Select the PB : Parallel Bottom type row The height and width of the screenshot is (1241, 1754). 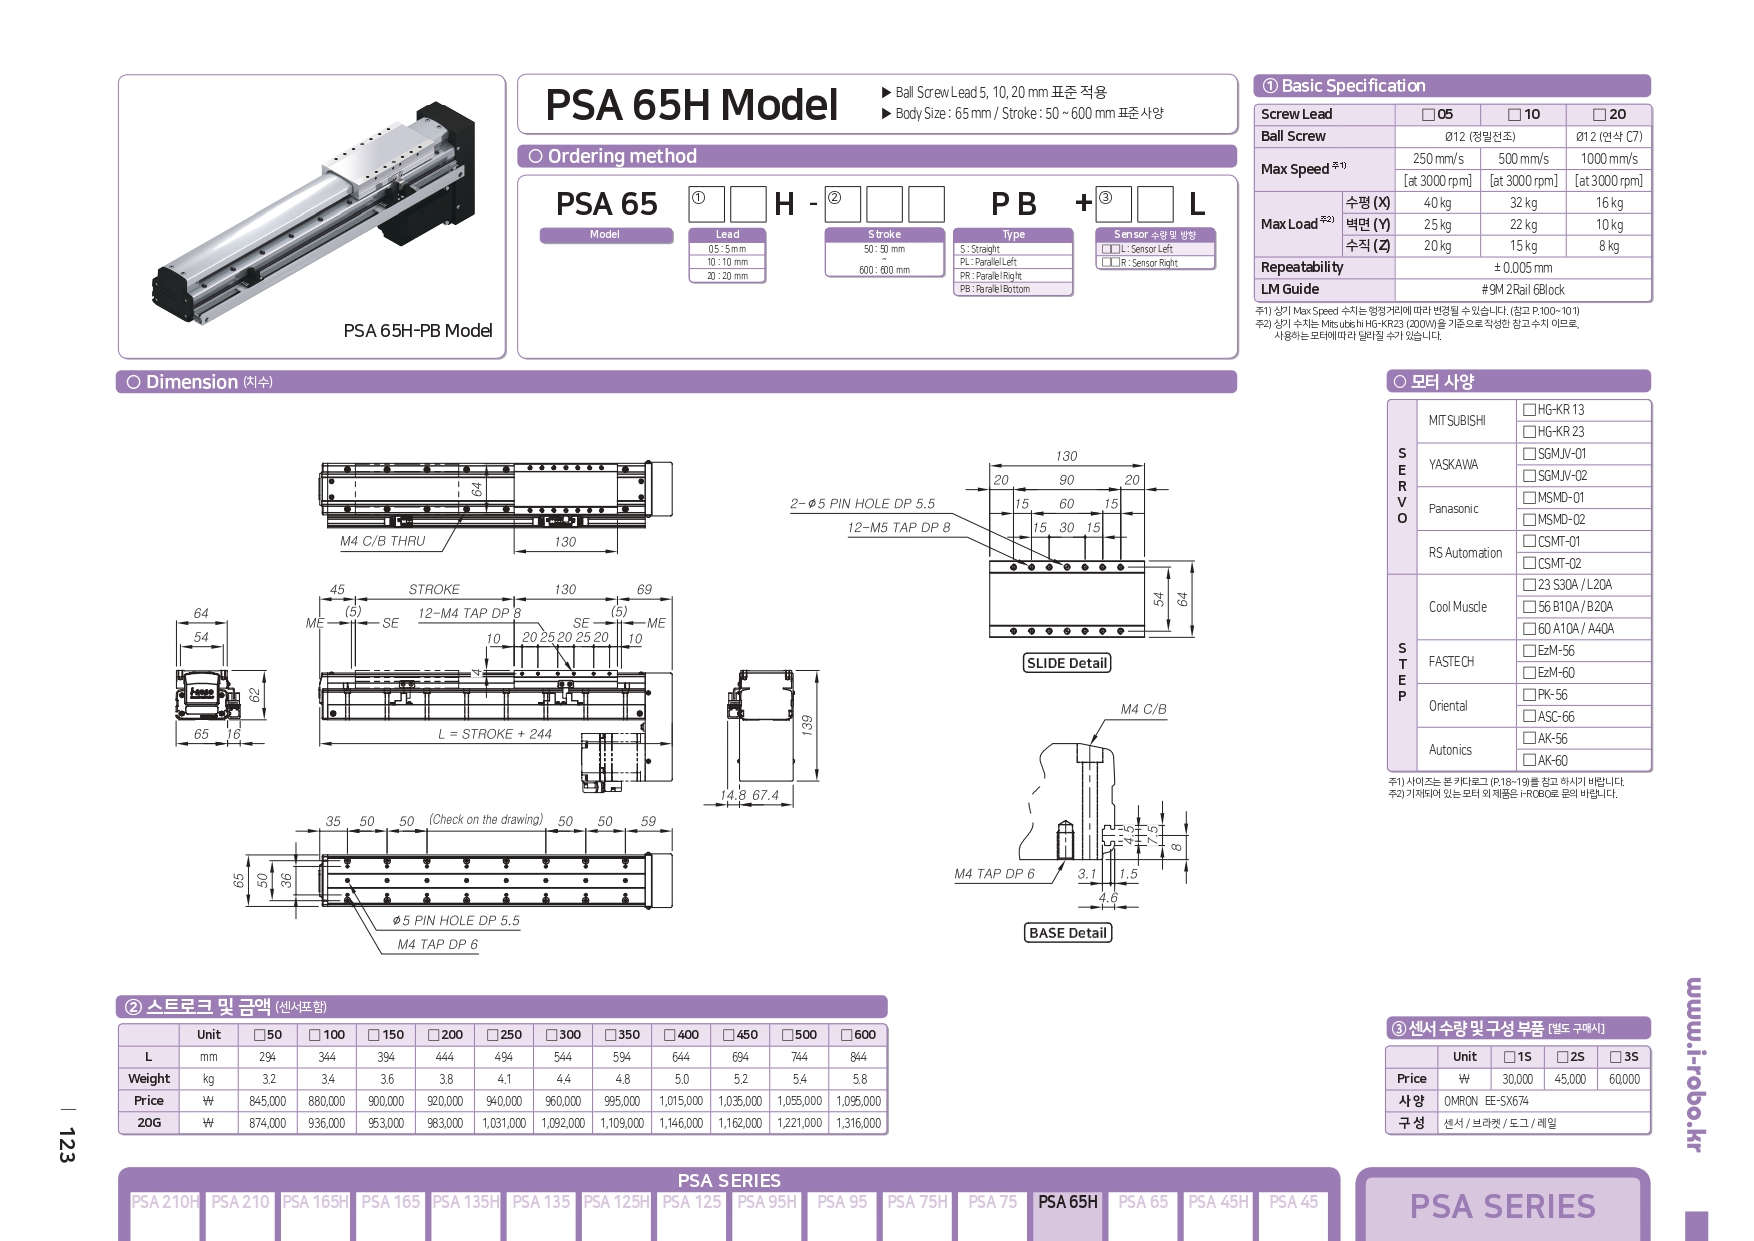(x=1013, y=289)
